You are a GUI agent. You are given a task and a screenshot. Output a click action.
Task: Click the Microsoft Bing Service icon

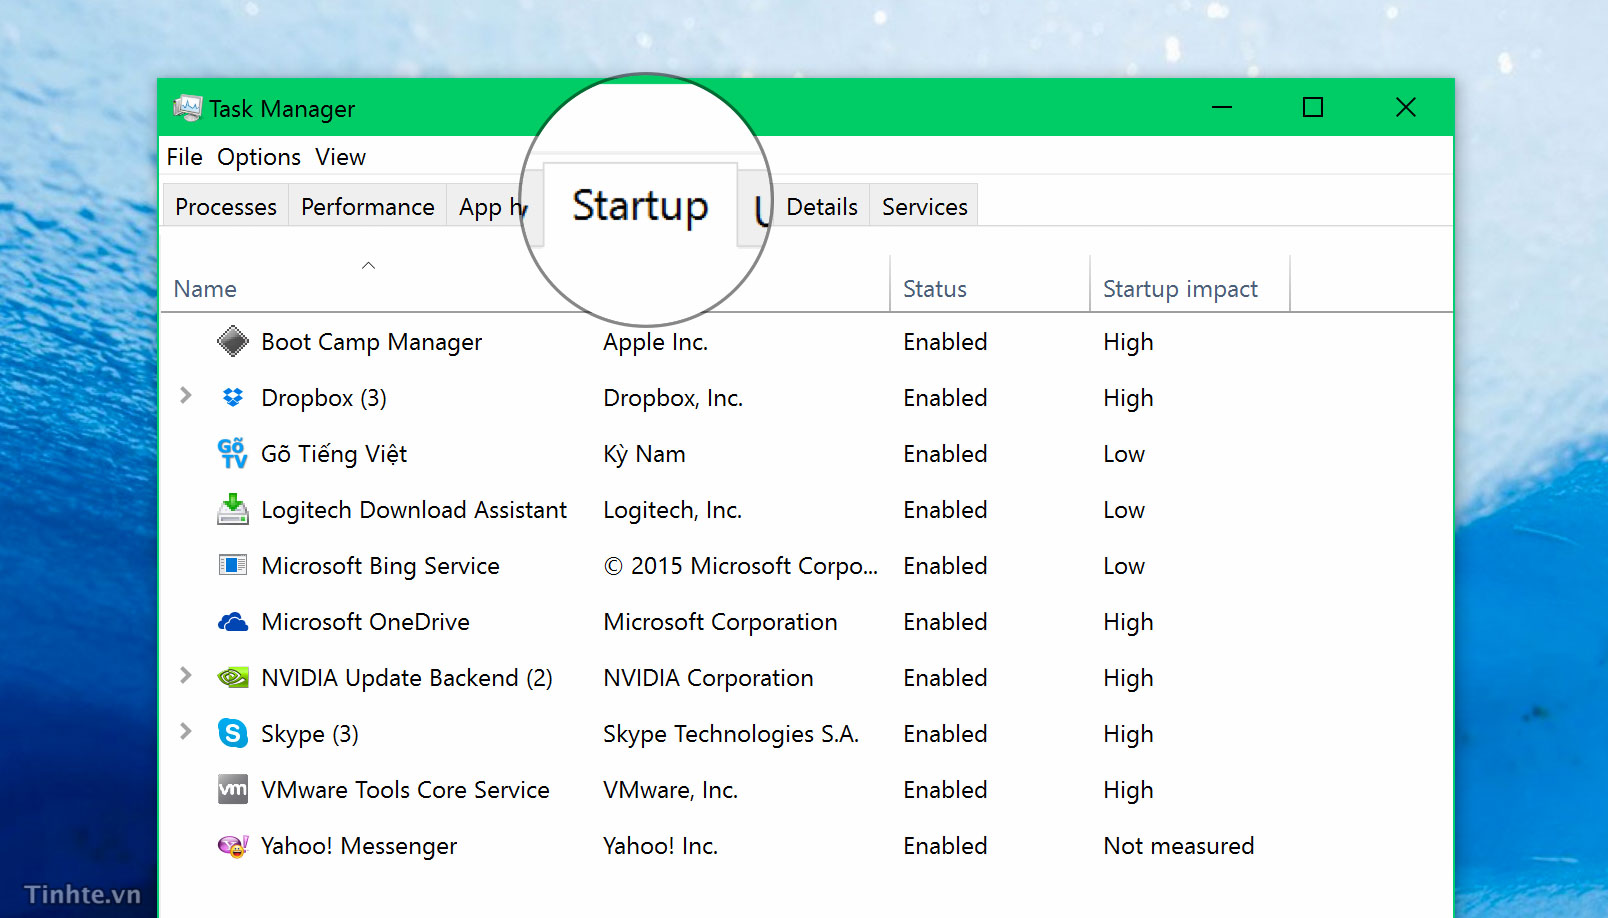click(233, 566)
